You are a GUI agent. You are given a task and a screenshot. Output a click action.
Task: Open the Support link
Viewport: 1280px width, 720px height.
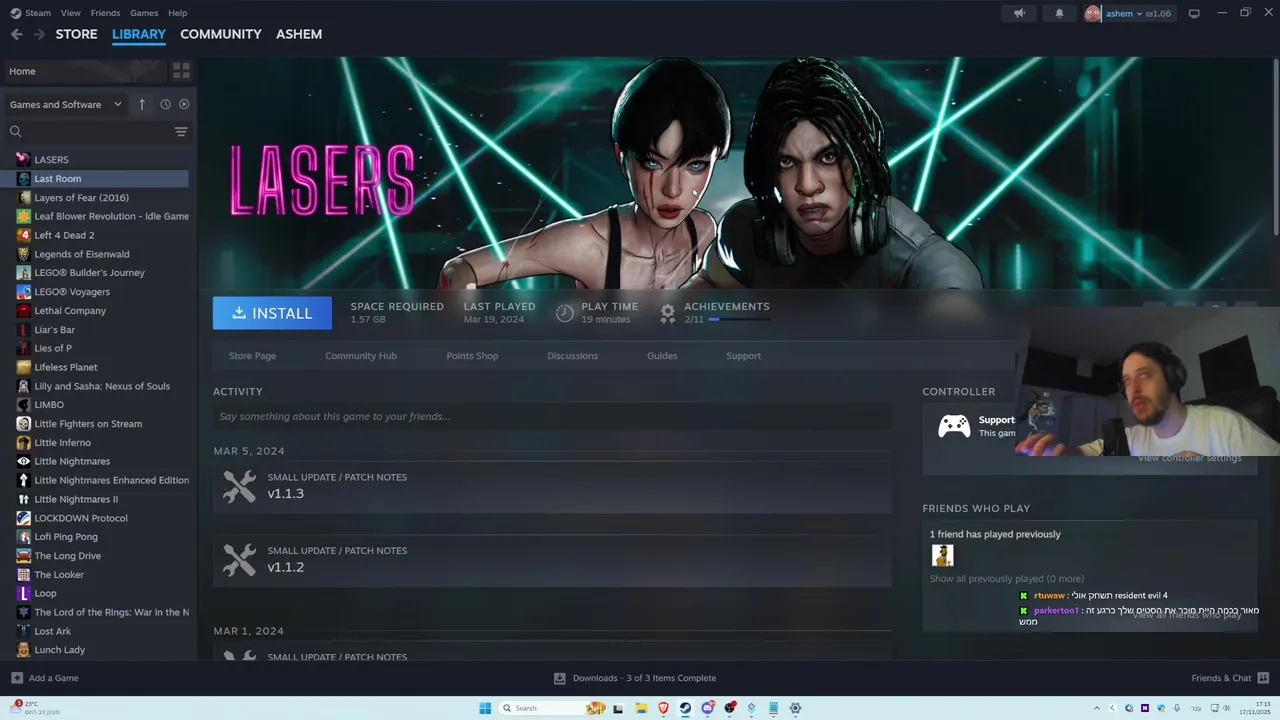click(743, 356)
